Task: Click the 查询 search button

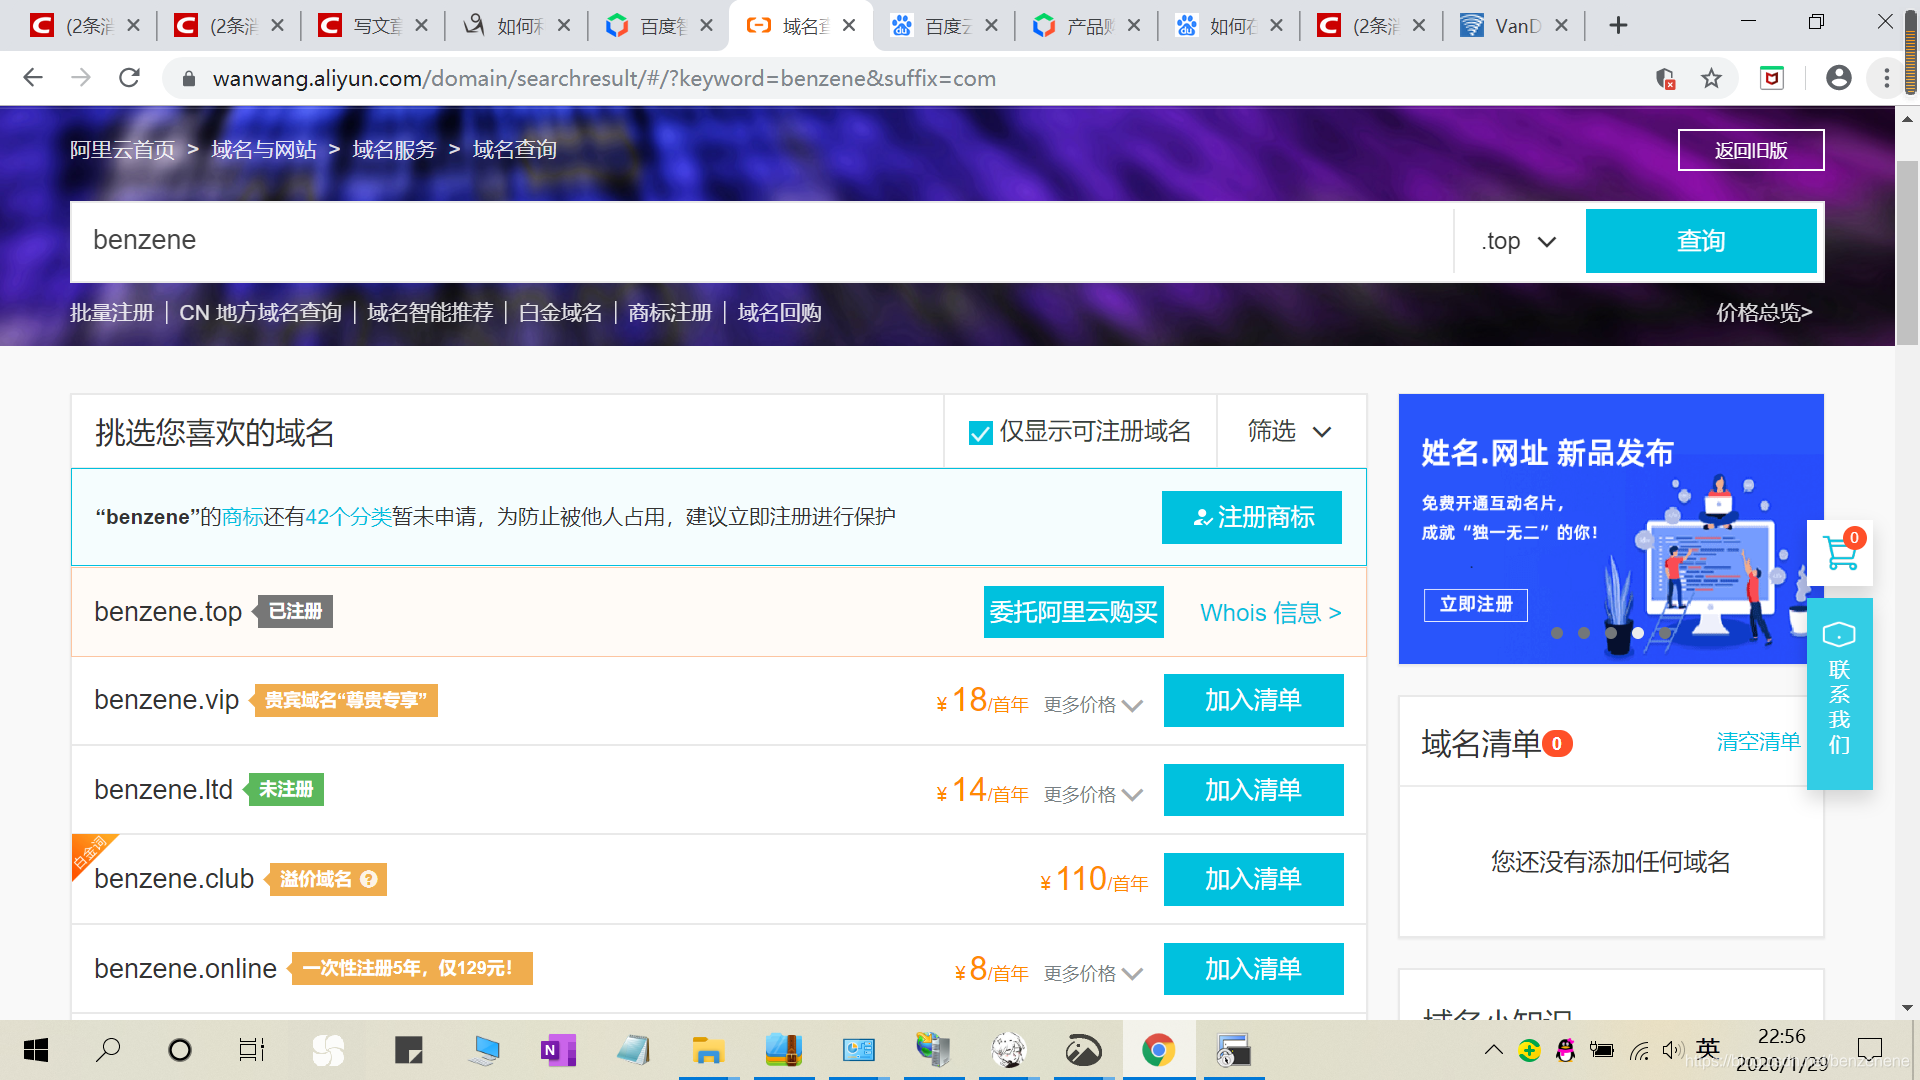Action: click(x=1700, y=241)
